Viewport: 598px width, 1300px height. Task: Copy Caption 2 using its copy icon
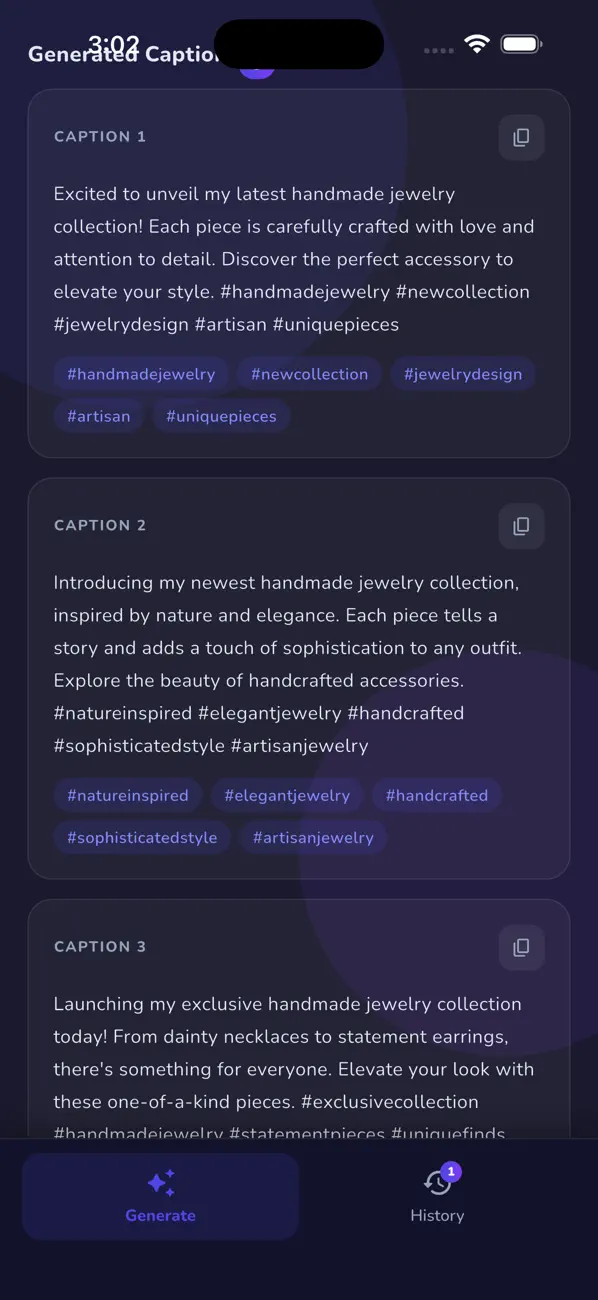[x=521, y=526]
